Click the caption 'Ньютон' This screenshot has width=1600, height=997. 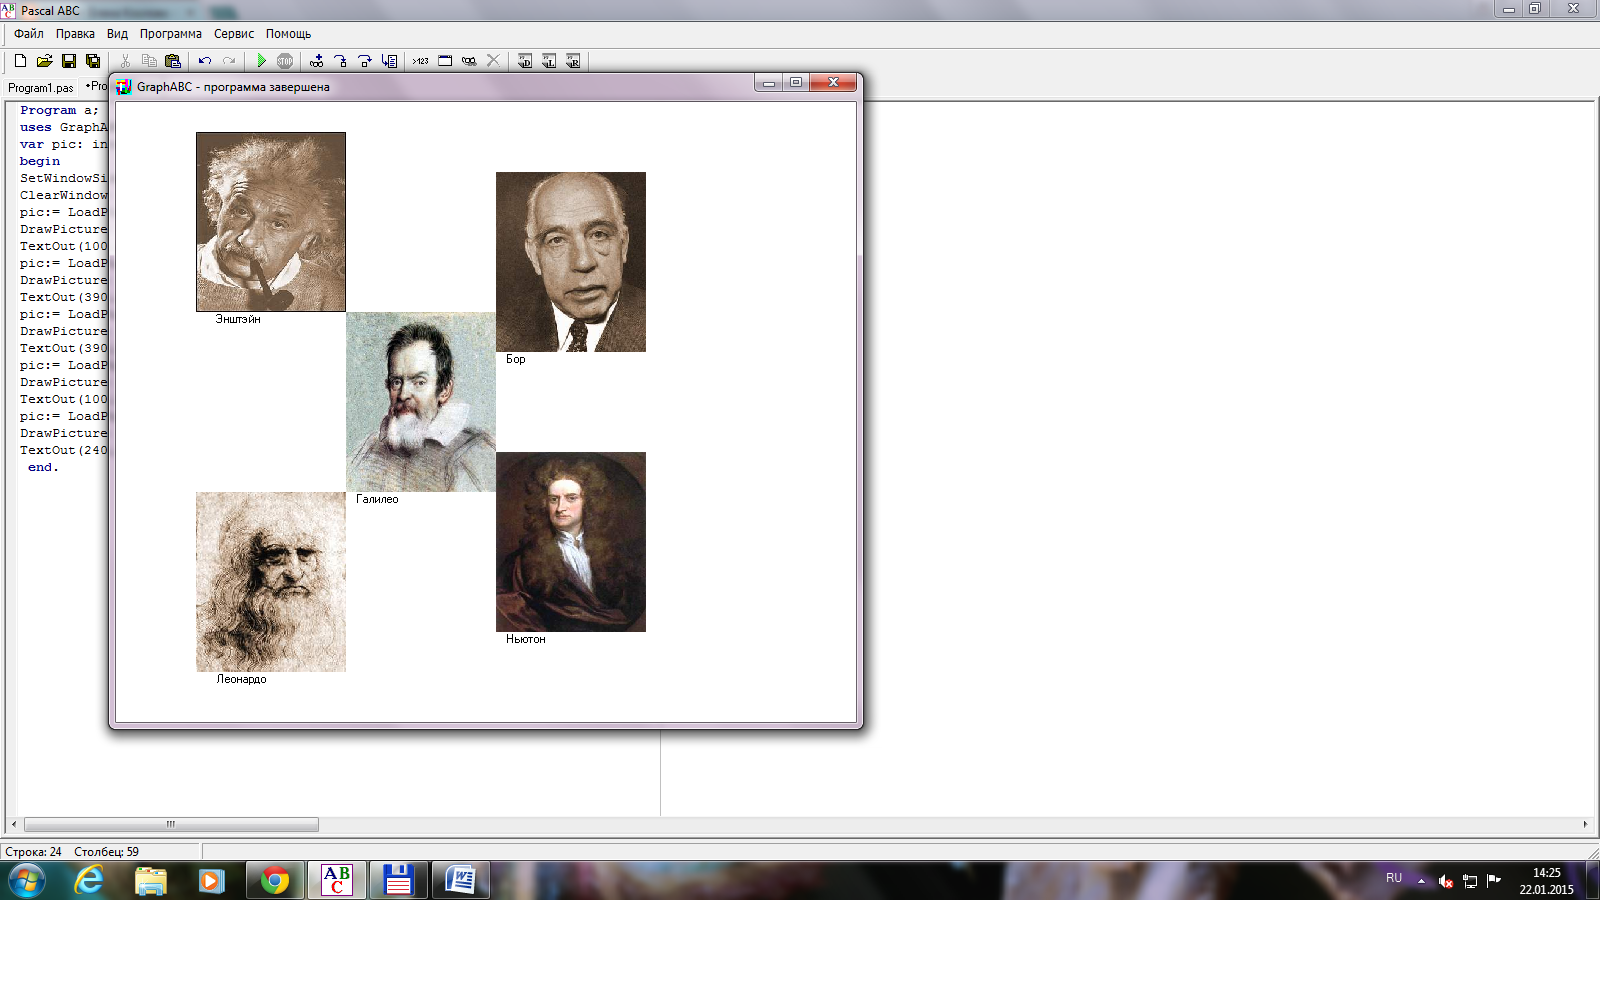click(x=526, y=639)
